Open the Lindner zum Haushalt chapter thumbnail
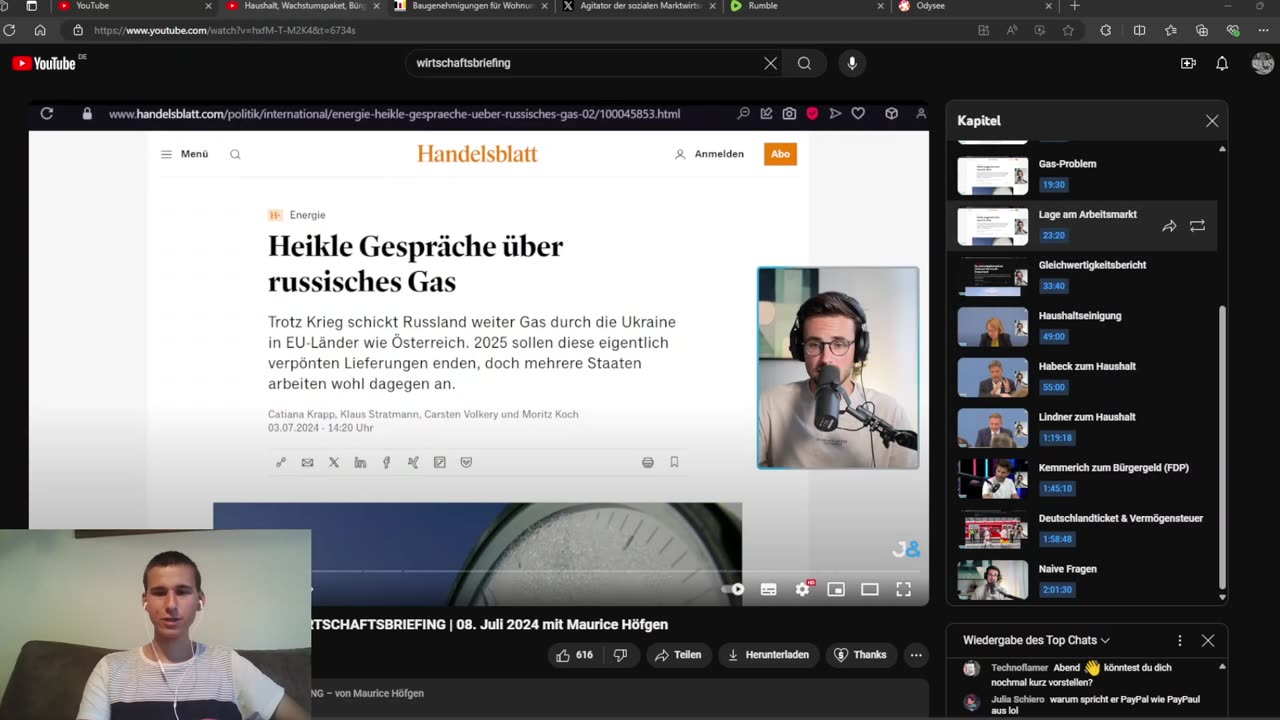The height and width of the screenshot is (720, 1280). 992,428
